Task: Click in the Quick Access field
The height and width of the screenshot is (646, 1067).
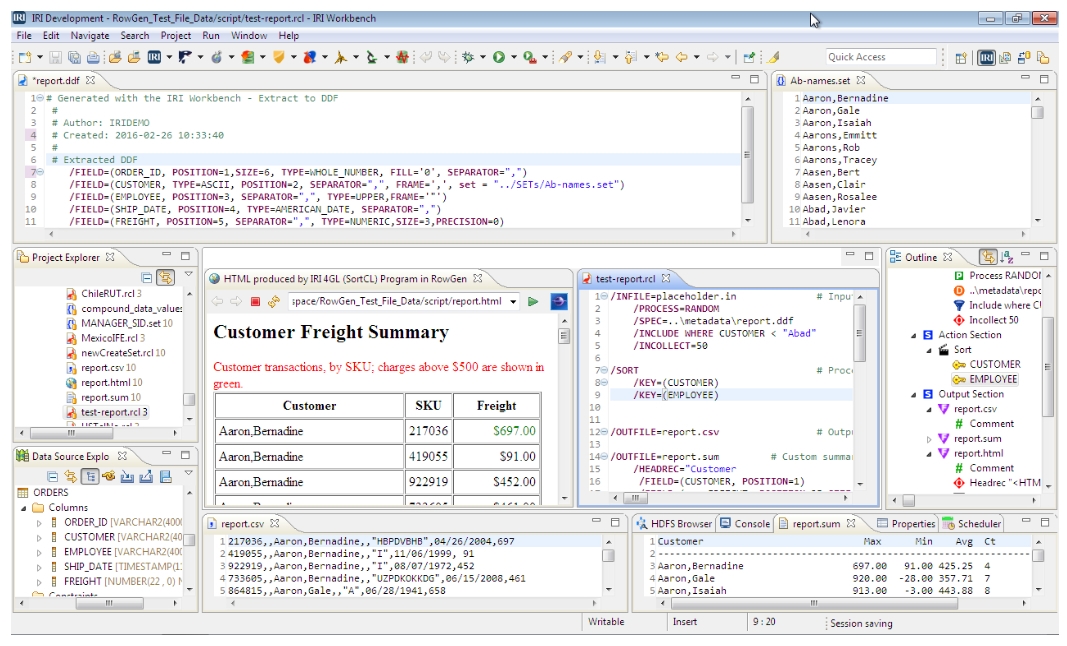Action: point(880,58)
